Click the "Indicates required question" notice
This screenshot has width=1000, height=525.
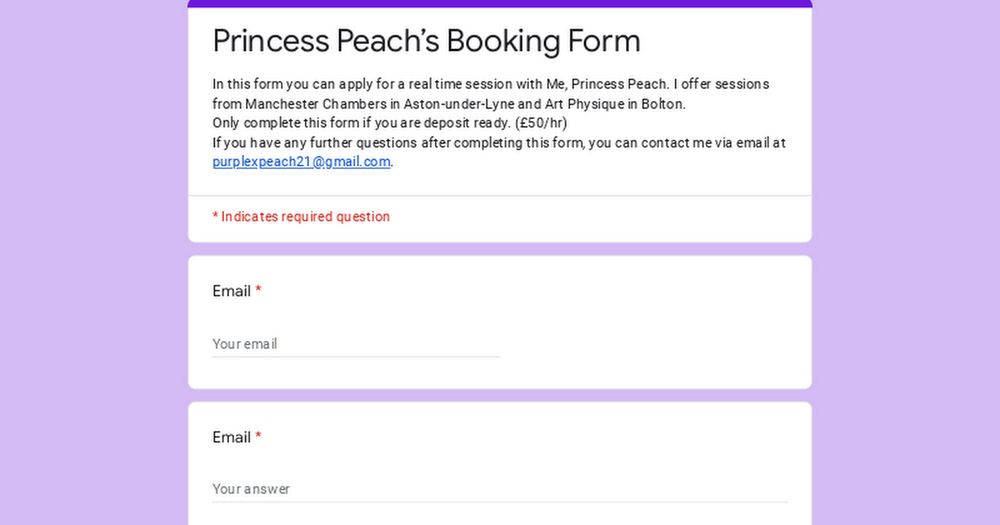[x=301, y=217]
